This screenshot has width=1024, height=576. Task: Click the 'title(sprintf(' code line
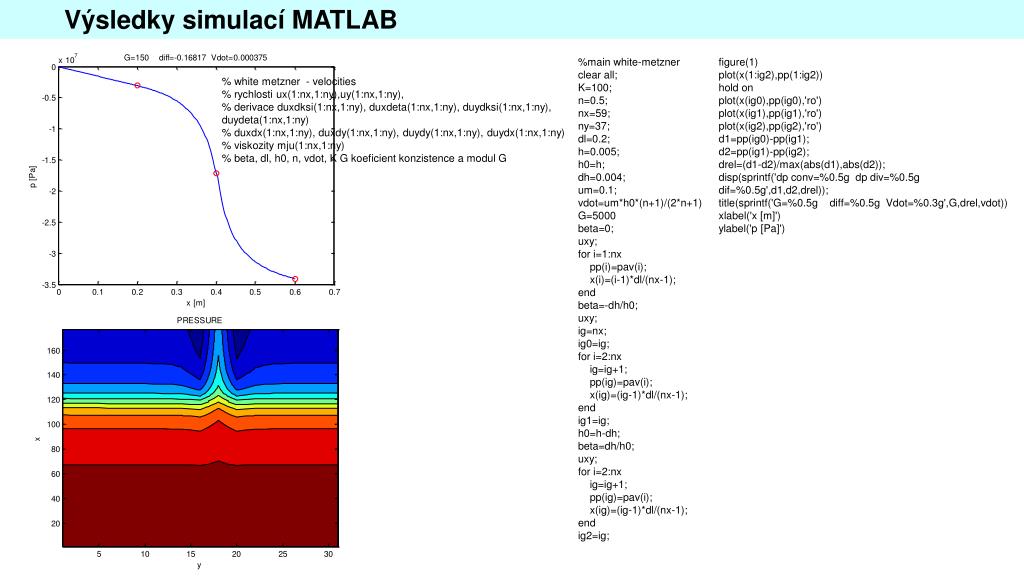click(x=863, y=203)
